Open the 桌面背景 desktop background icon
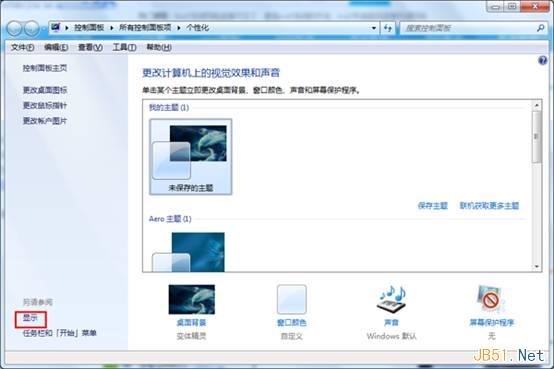The height and width of the screenshot is (369, 554). coord(191,300)
